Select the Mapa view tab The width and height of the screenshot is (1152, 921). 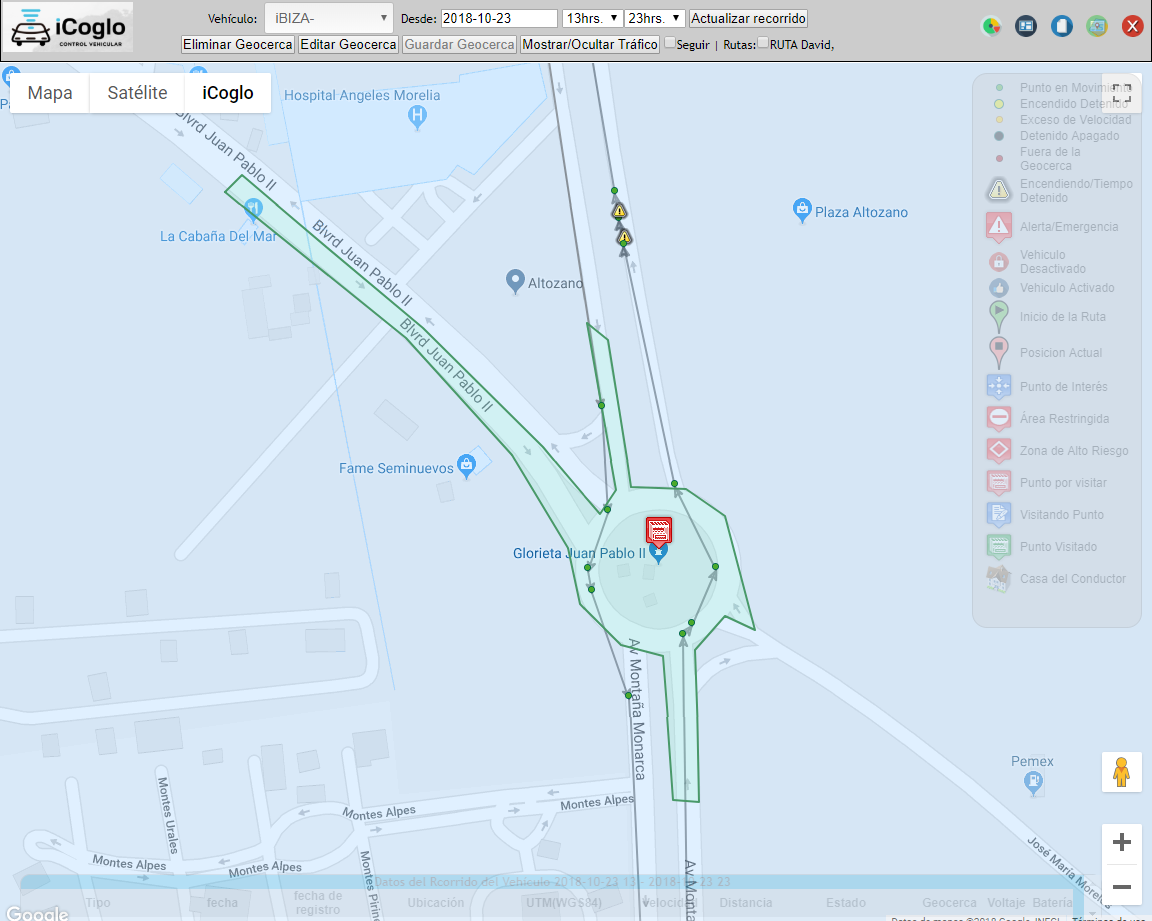click(x=50, y=93)
